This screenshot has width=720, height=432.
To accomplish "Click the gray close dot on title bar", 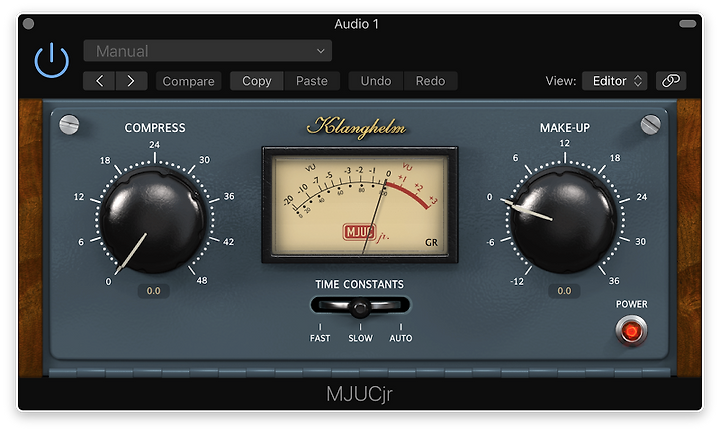I will 28,24.
